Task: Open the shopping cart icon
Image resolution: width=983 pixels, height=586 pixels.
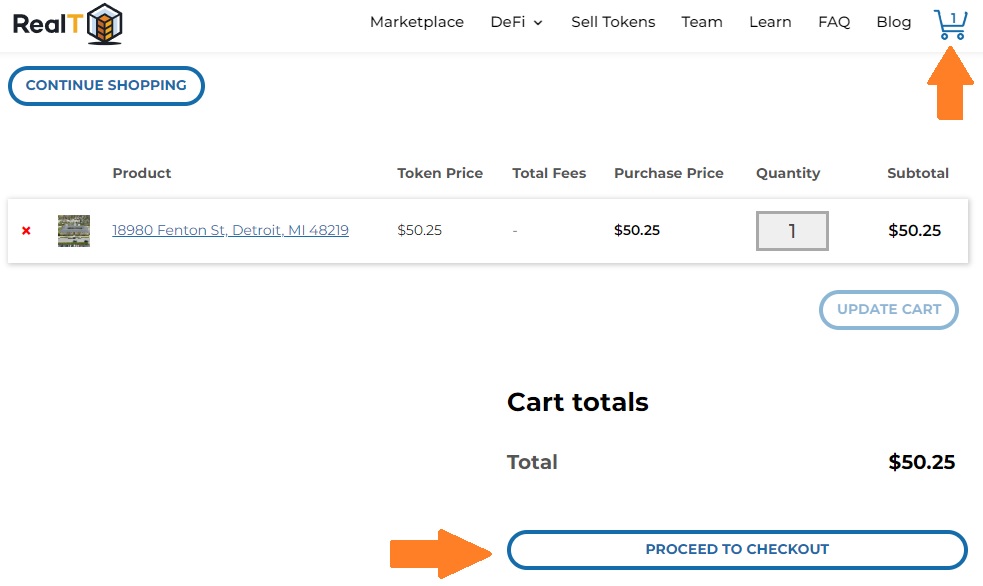Action: point(950,24)
